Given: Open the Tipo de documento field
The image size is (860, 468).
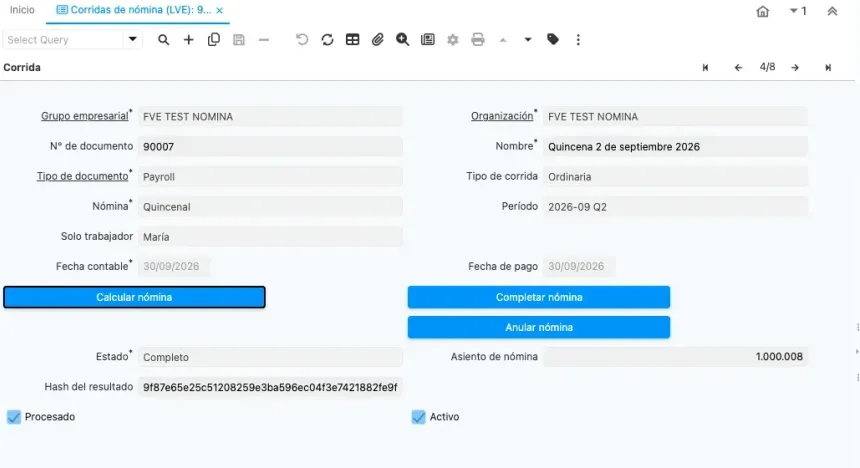Looking at the screenshot, I should point(270,177).
